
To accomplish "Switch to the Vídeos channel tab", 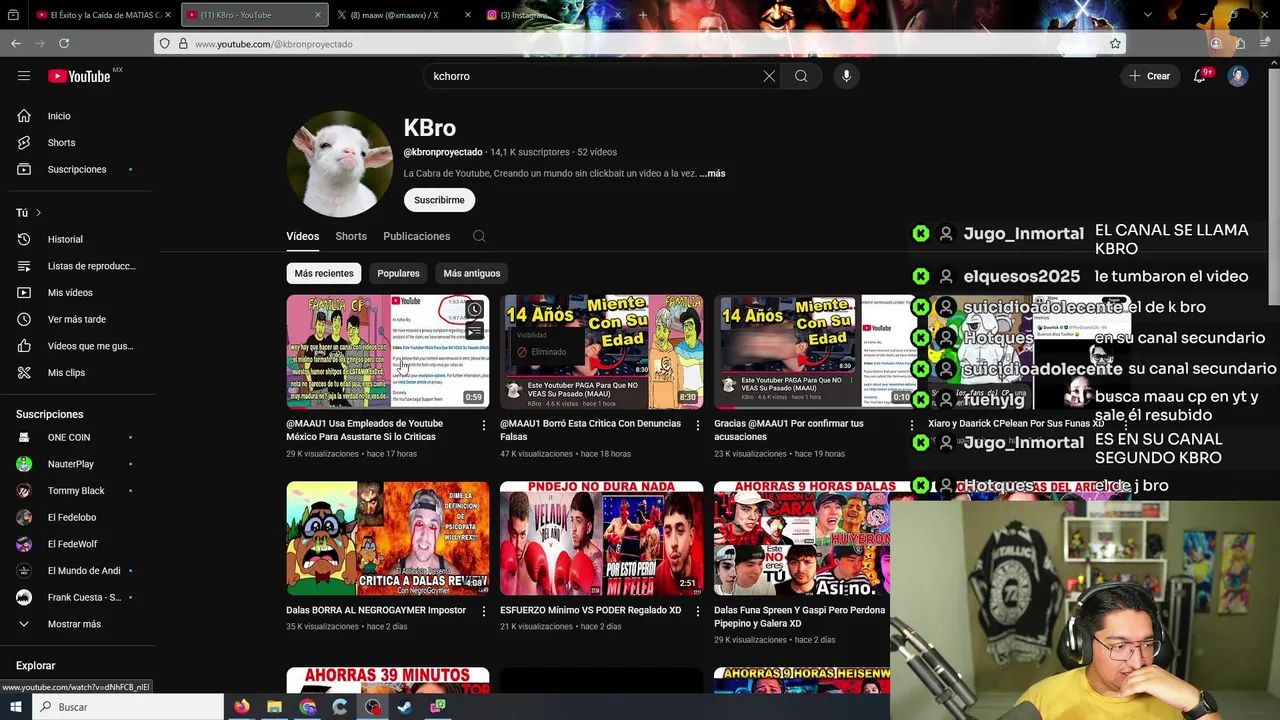I will pos(303,236).
